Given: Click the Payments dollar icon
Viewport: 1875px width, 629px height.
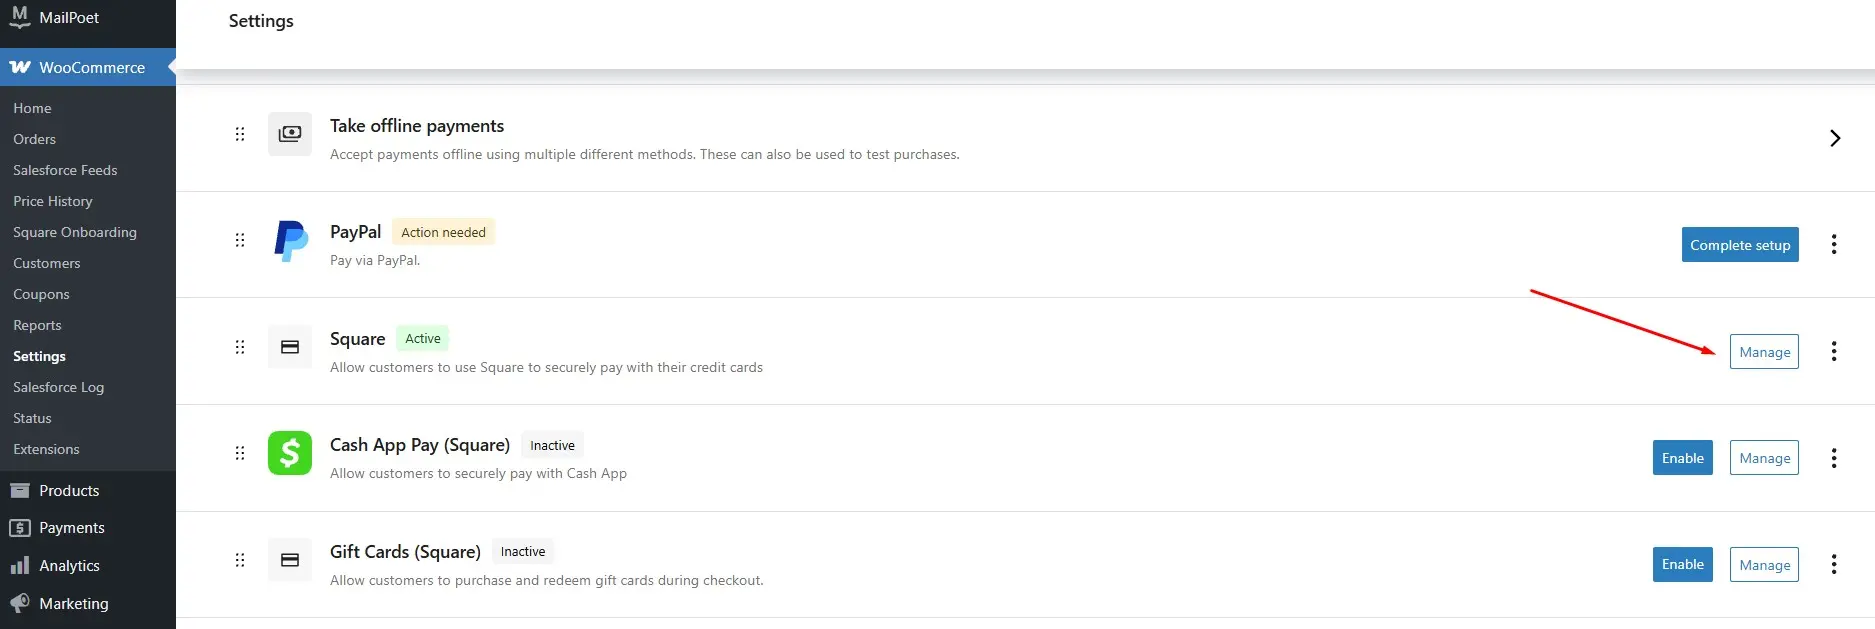Looking at the screenshot, I should [19, 527].
